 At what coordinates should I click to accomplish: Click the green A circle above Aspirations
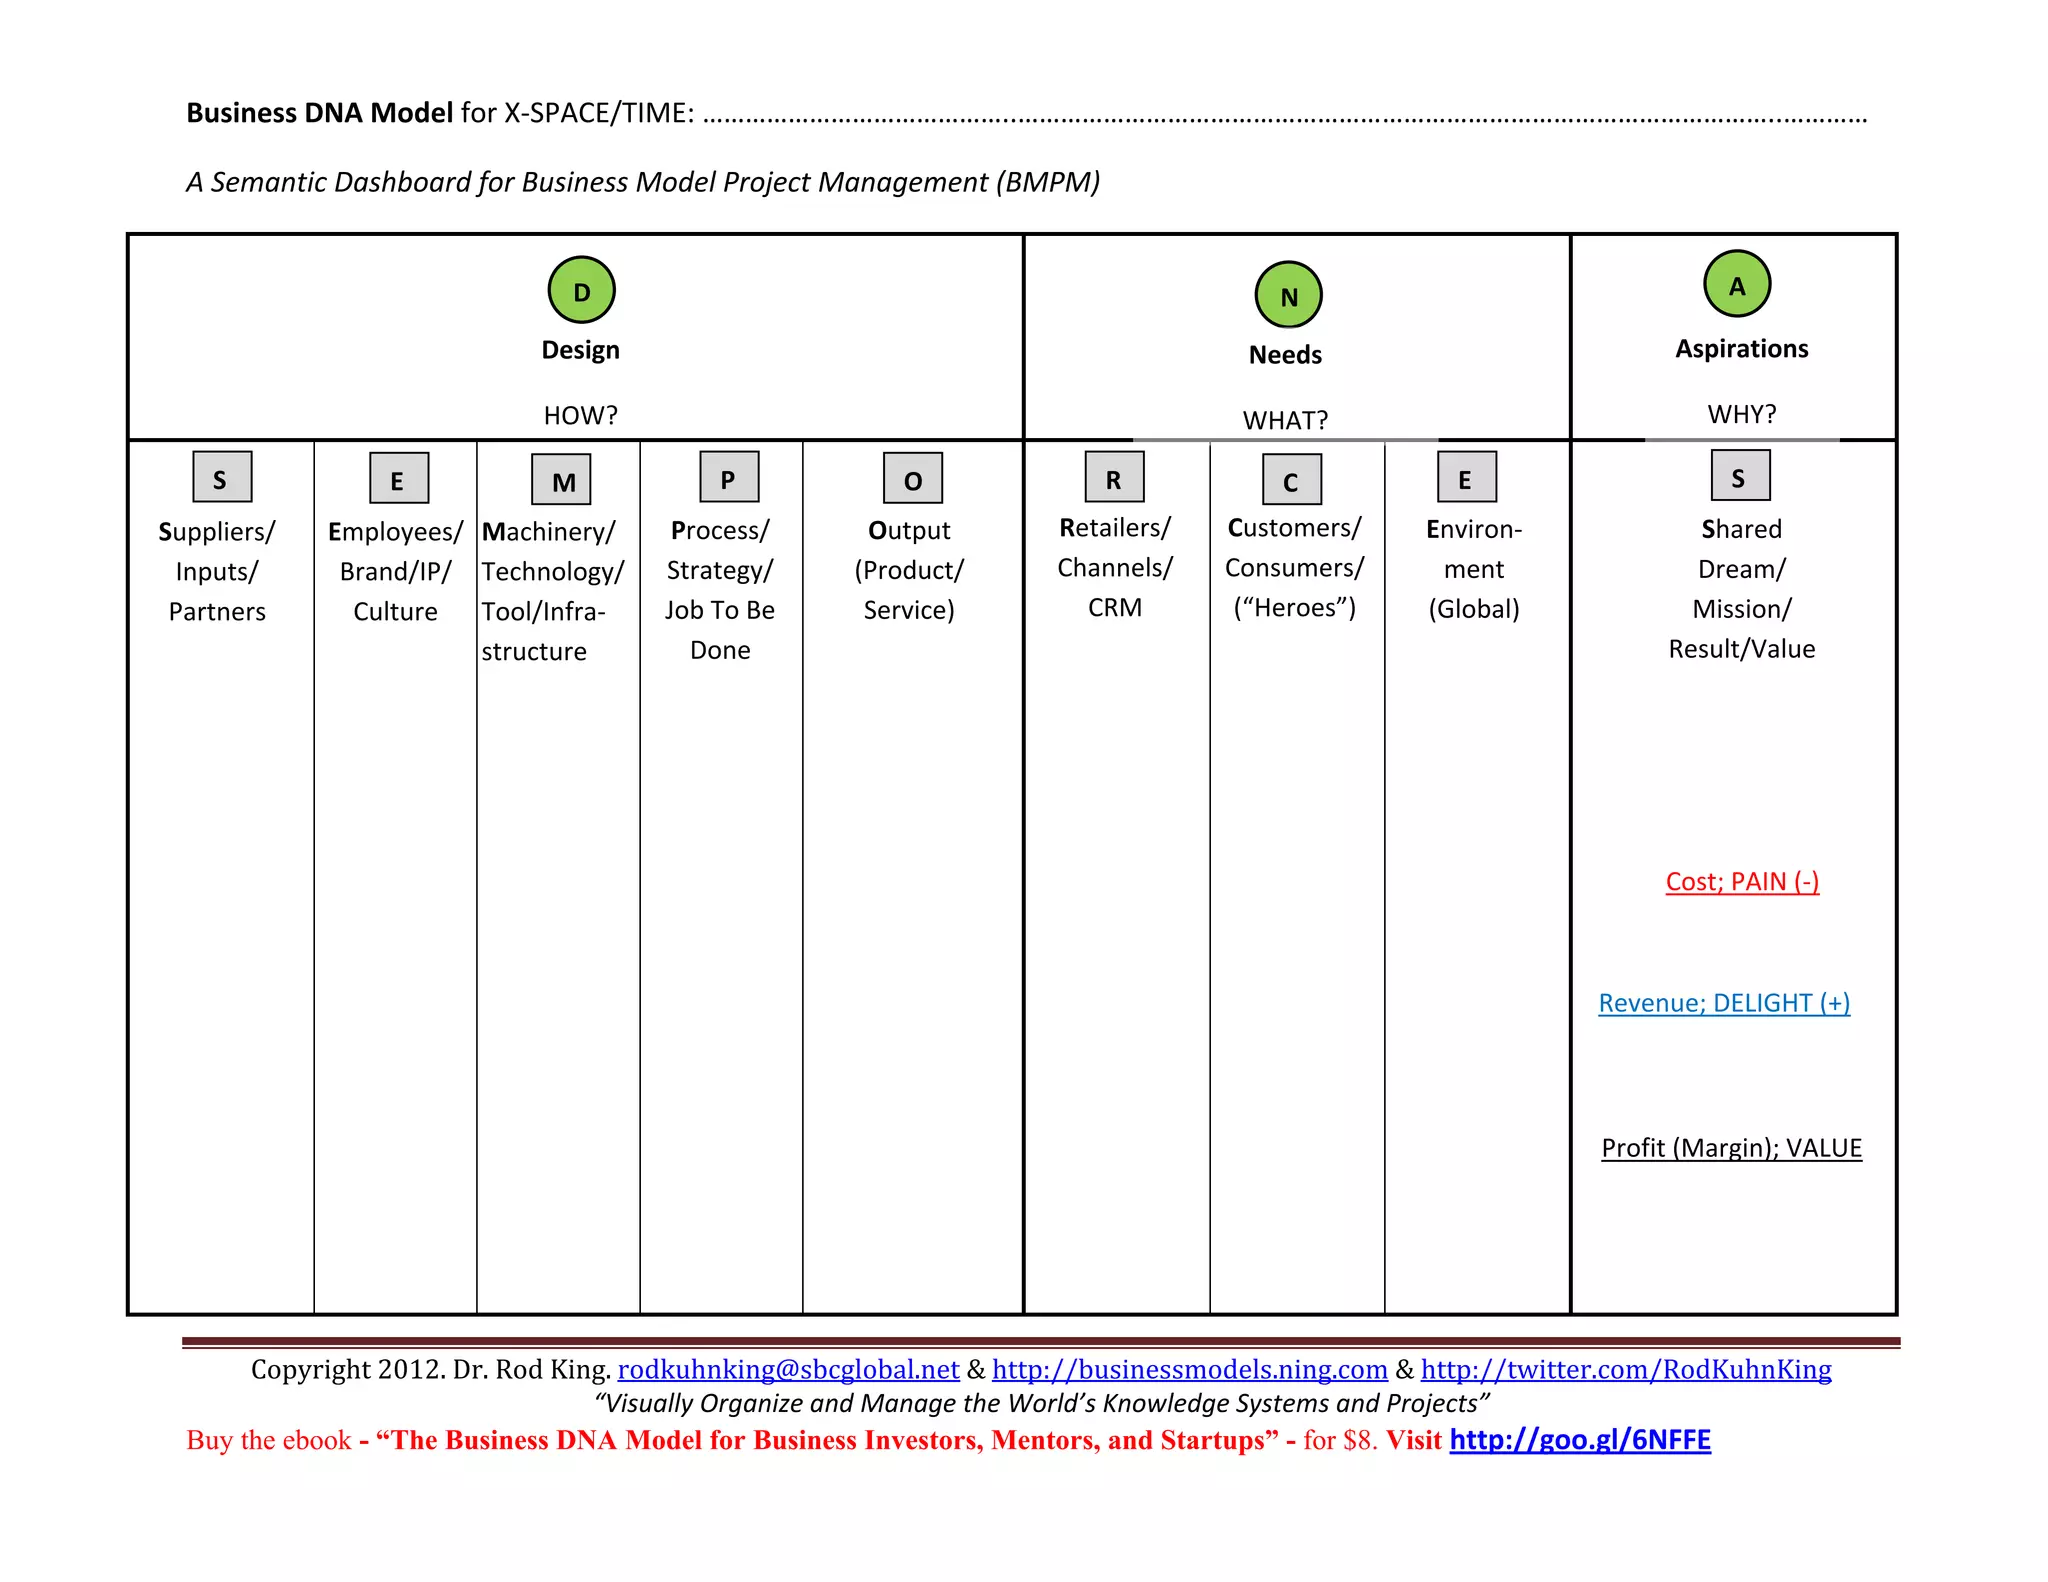(x=1737, y=284)
